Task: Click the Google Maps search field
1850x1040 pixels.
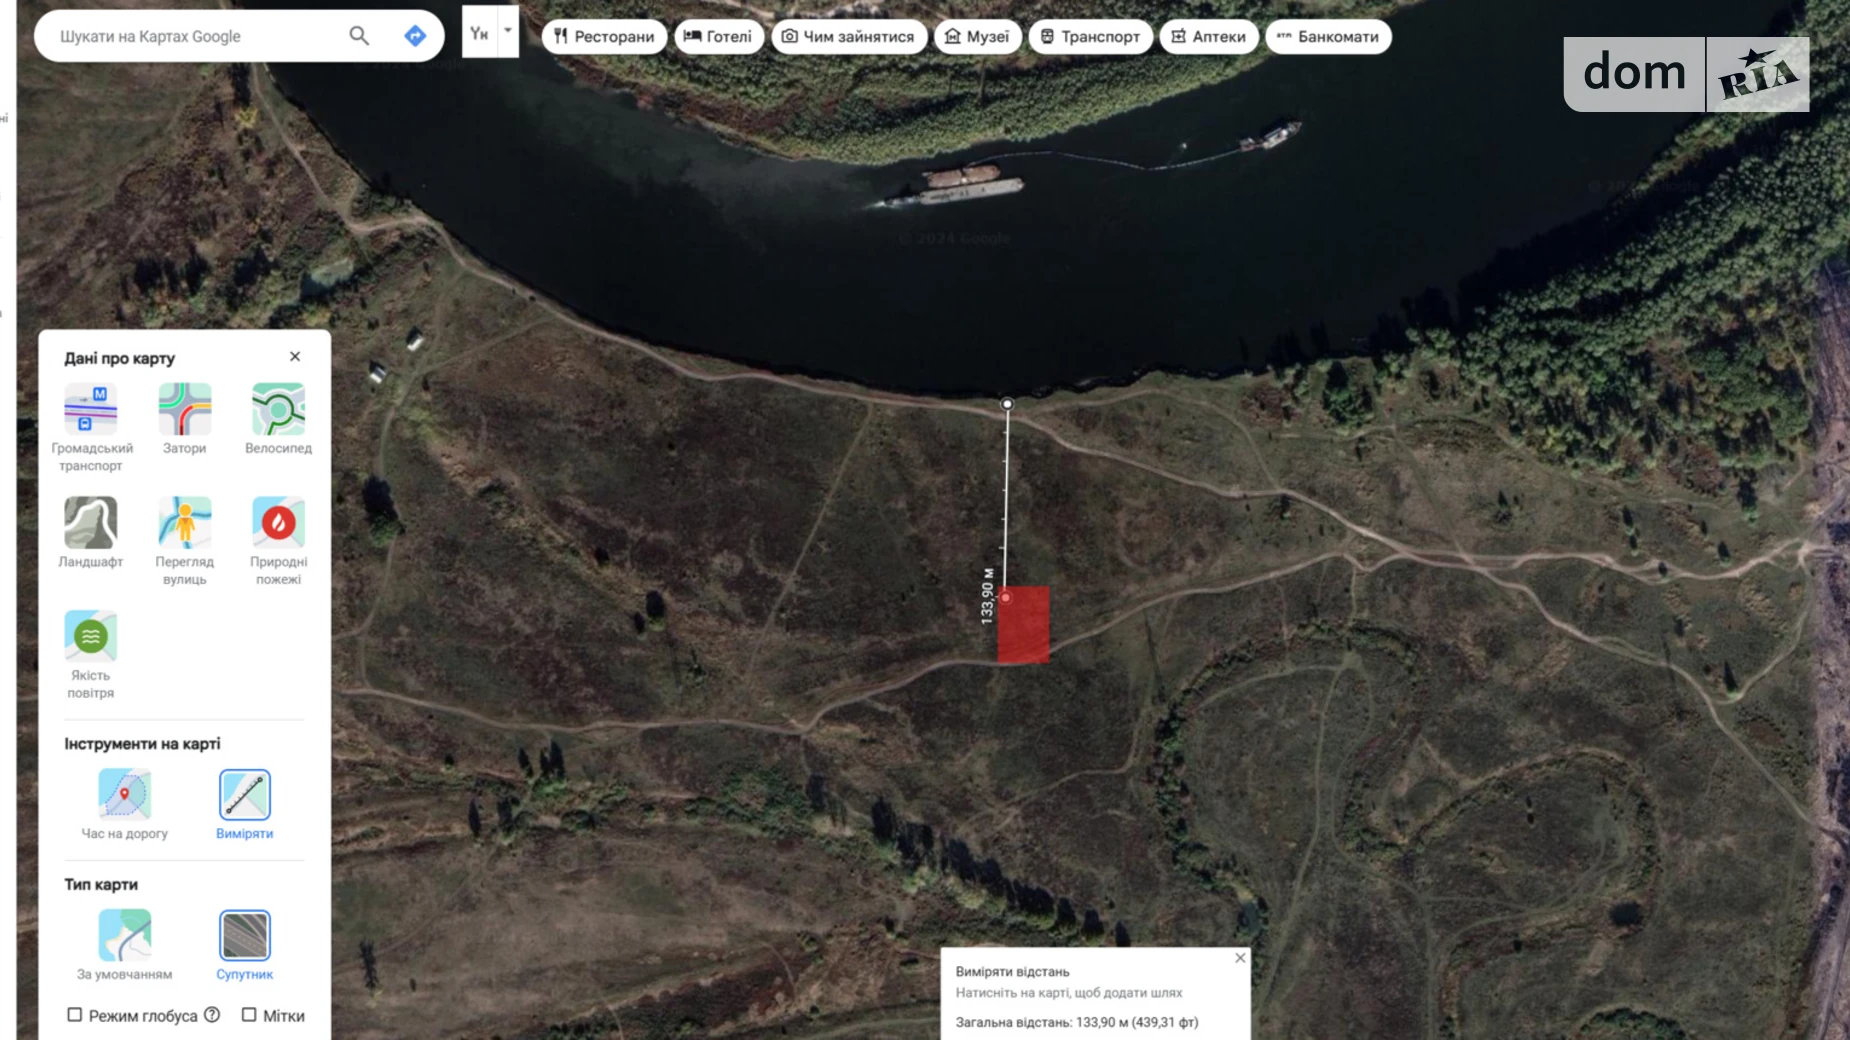Action: coord(190,37)
